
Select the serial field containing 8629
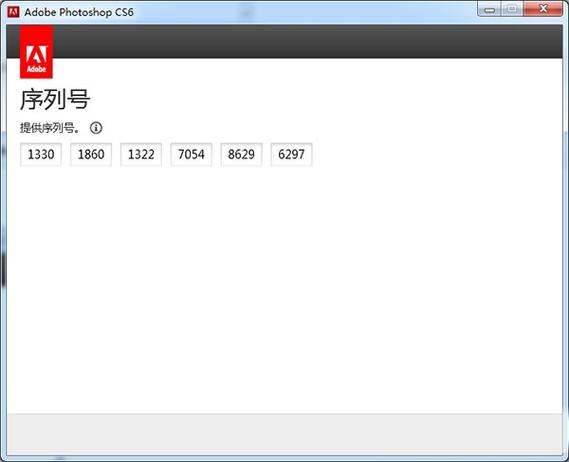241,155
